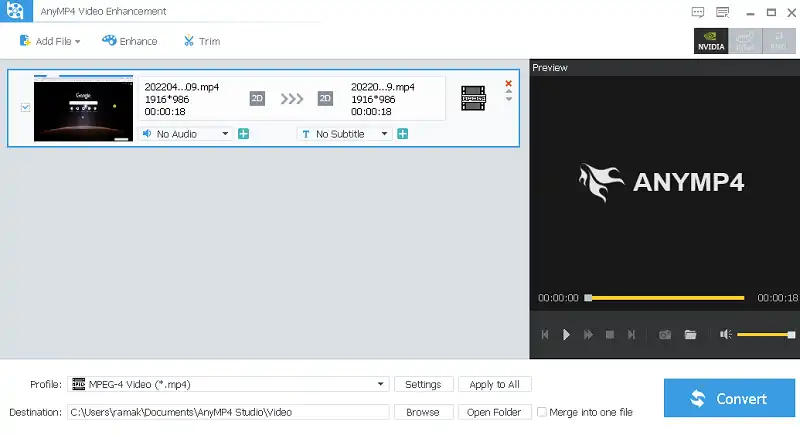
Task: Click the film strip output format icon
Action: click(x=473, y=98)
